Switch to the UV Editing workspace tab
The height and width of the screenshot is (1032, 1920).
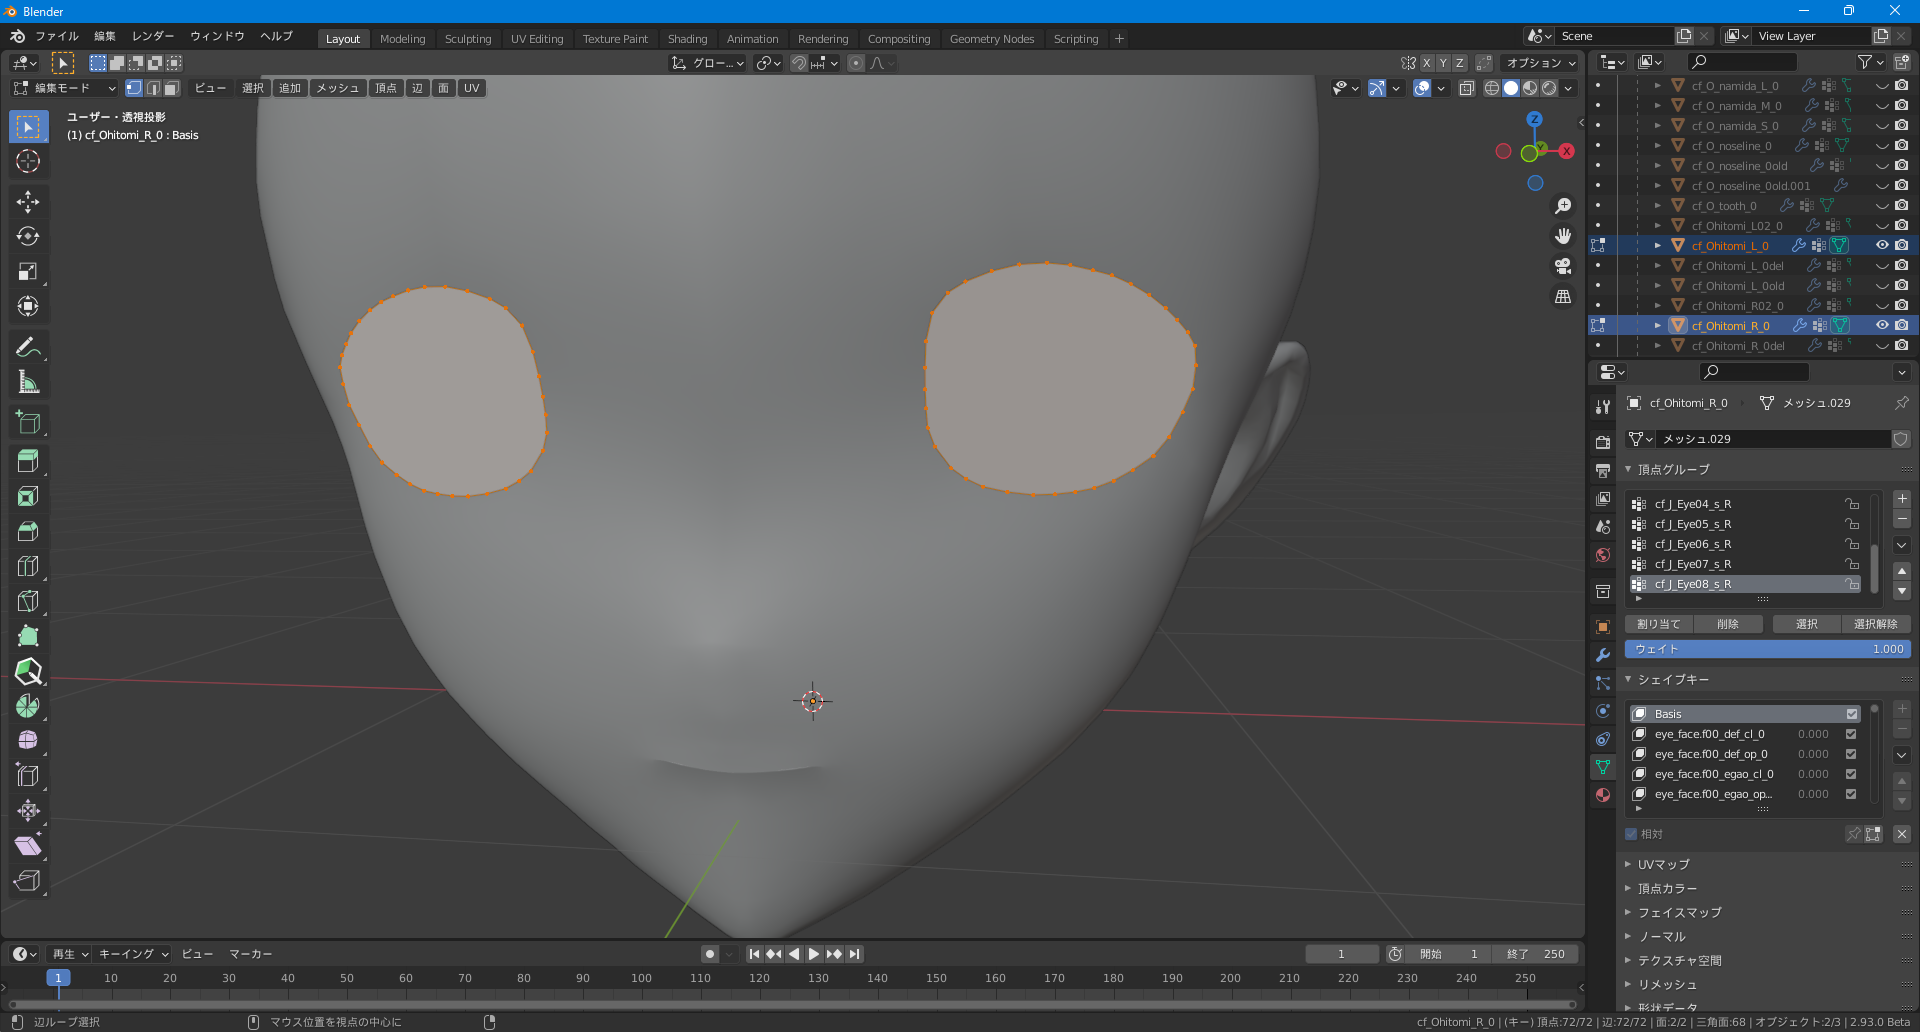tap(537, 39)
